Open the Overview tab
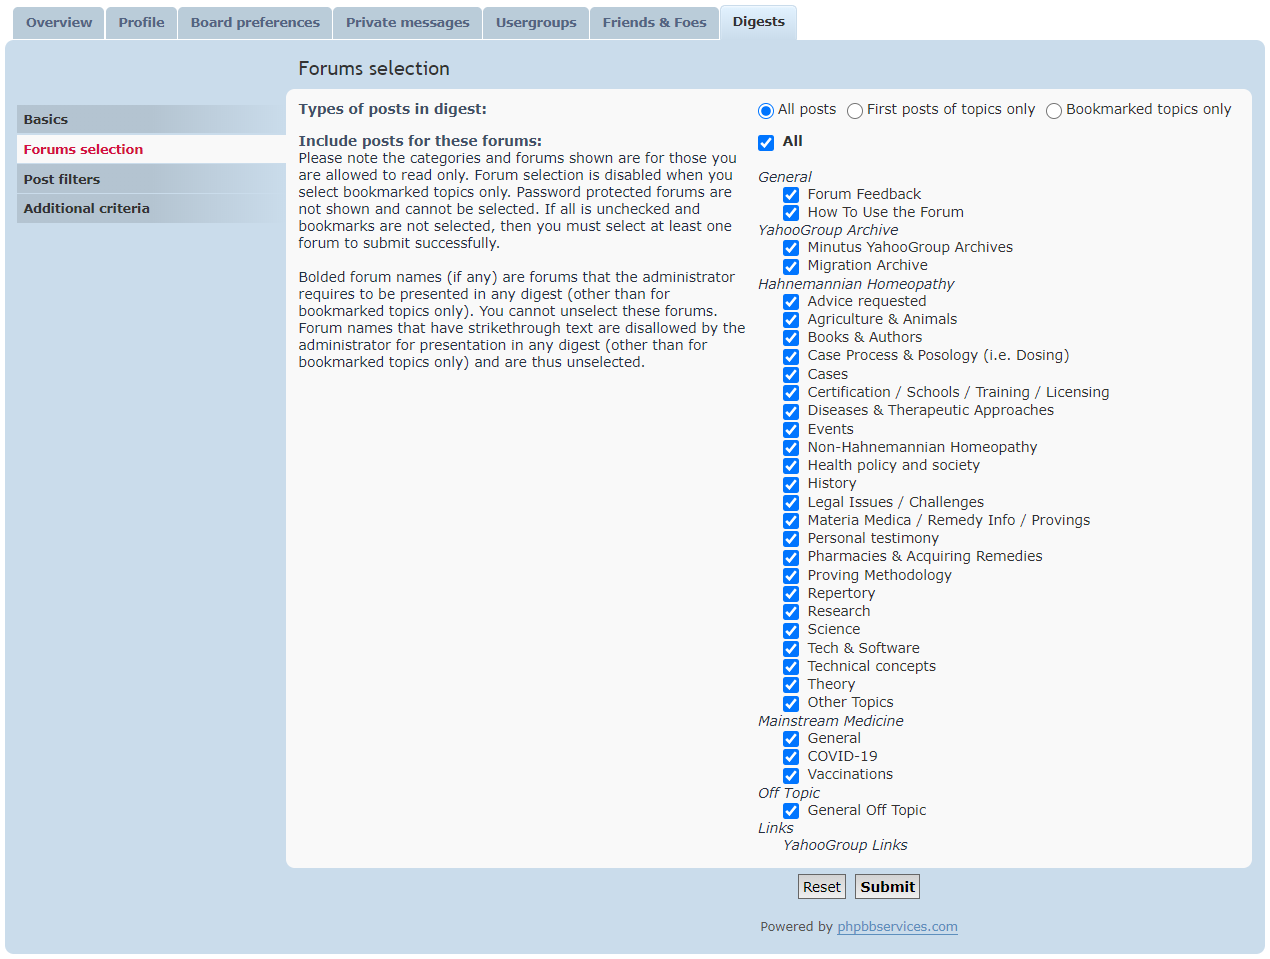The width and height of the screenshot is (1270, 959). point(59,23)
